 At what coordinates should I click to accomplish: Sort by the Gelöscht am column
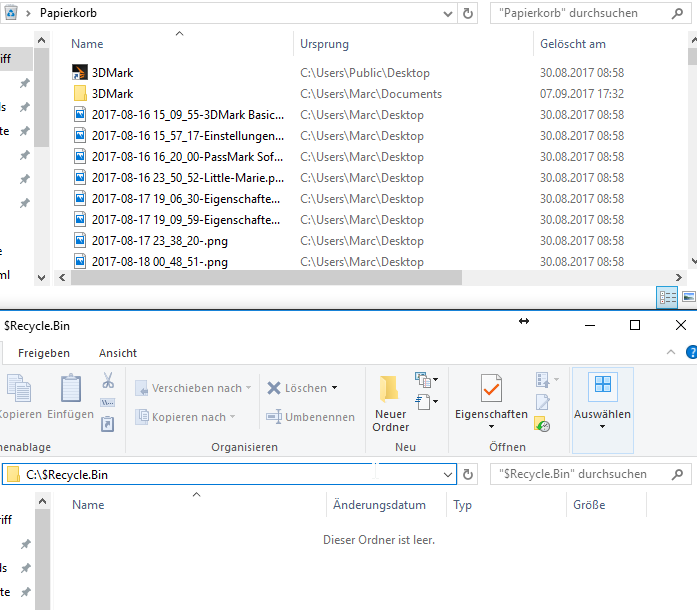(x=573, y=44)
